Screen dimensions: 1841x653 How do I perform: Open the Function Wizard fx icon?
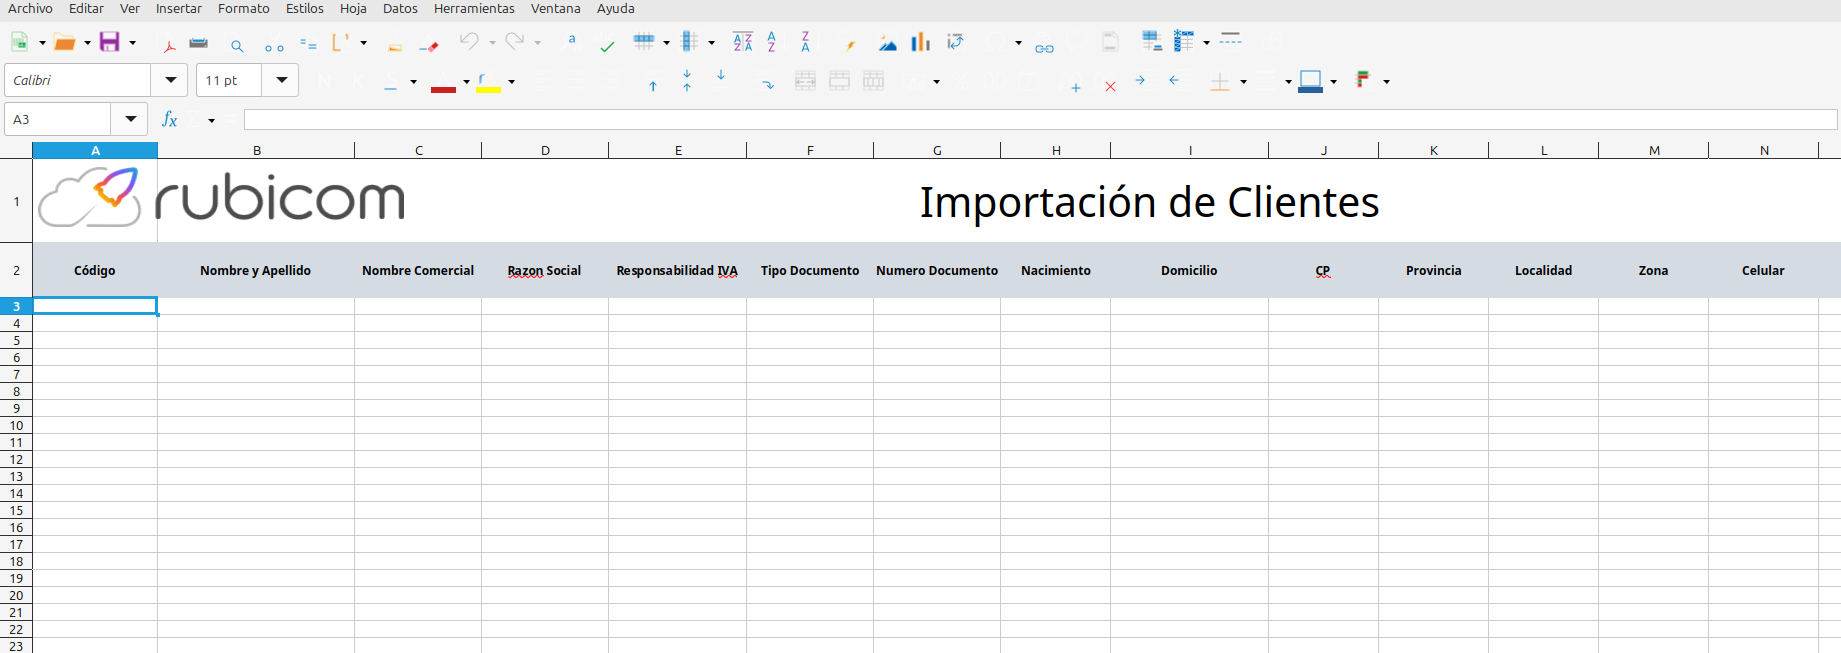[170, 120]
